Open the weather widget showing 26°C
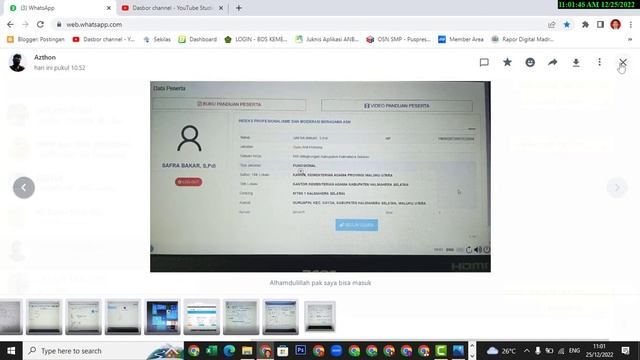This screenshot has width=640, height=360. click(502, 351)
